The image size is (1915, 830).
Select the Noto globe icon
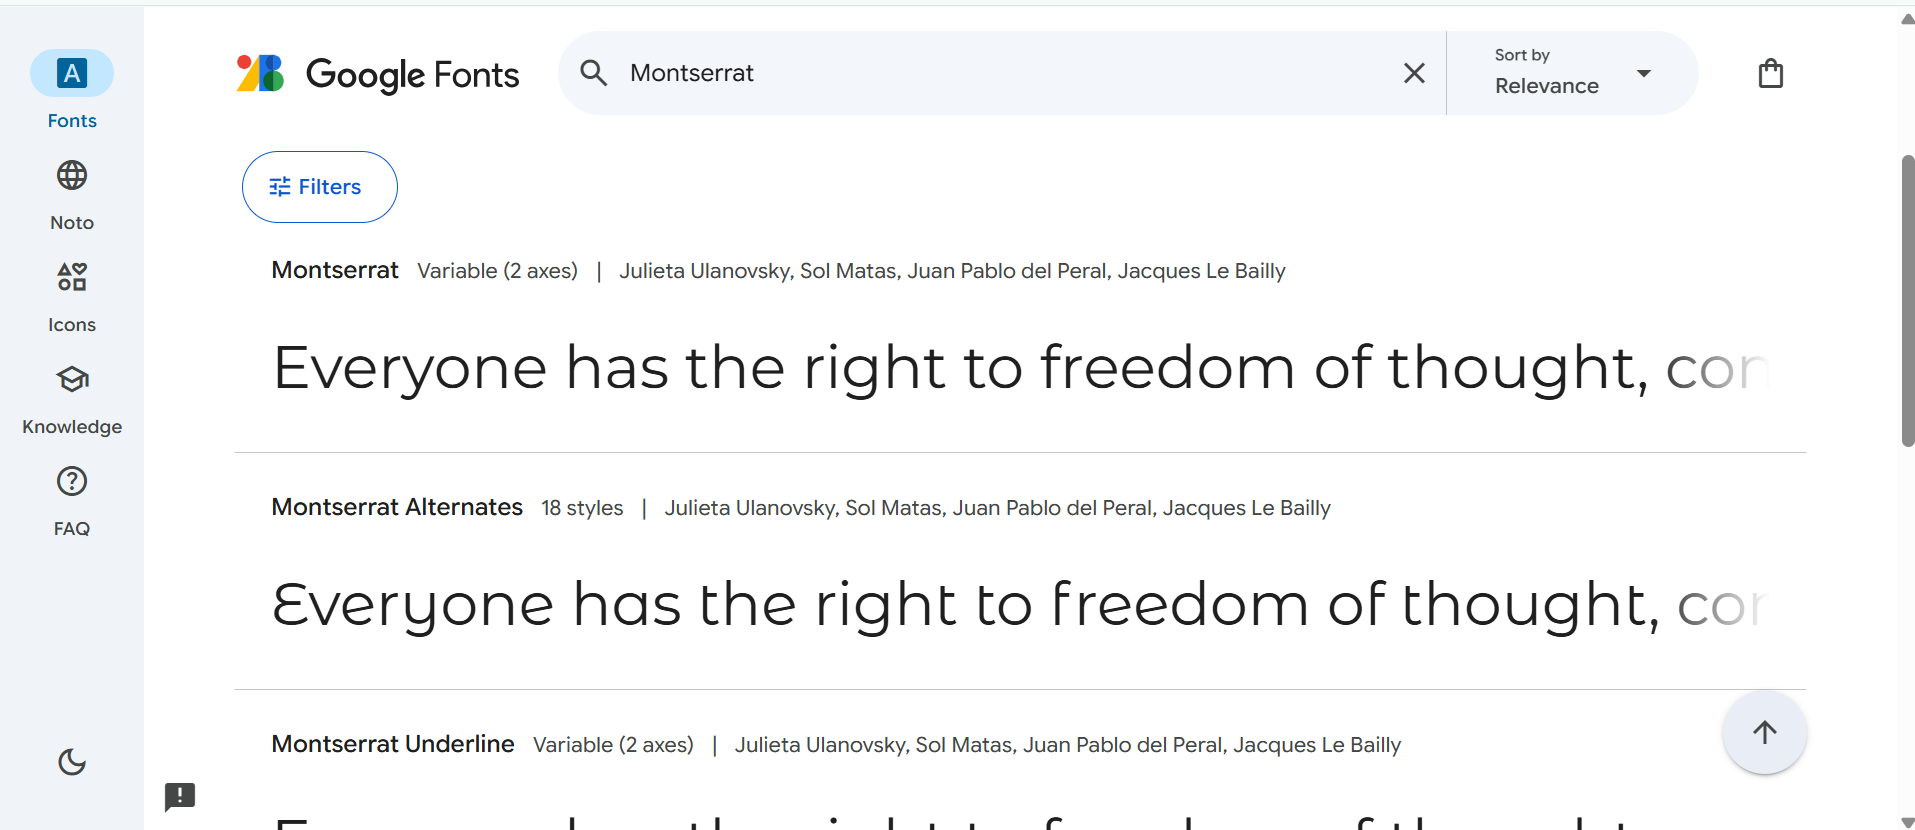71,174
